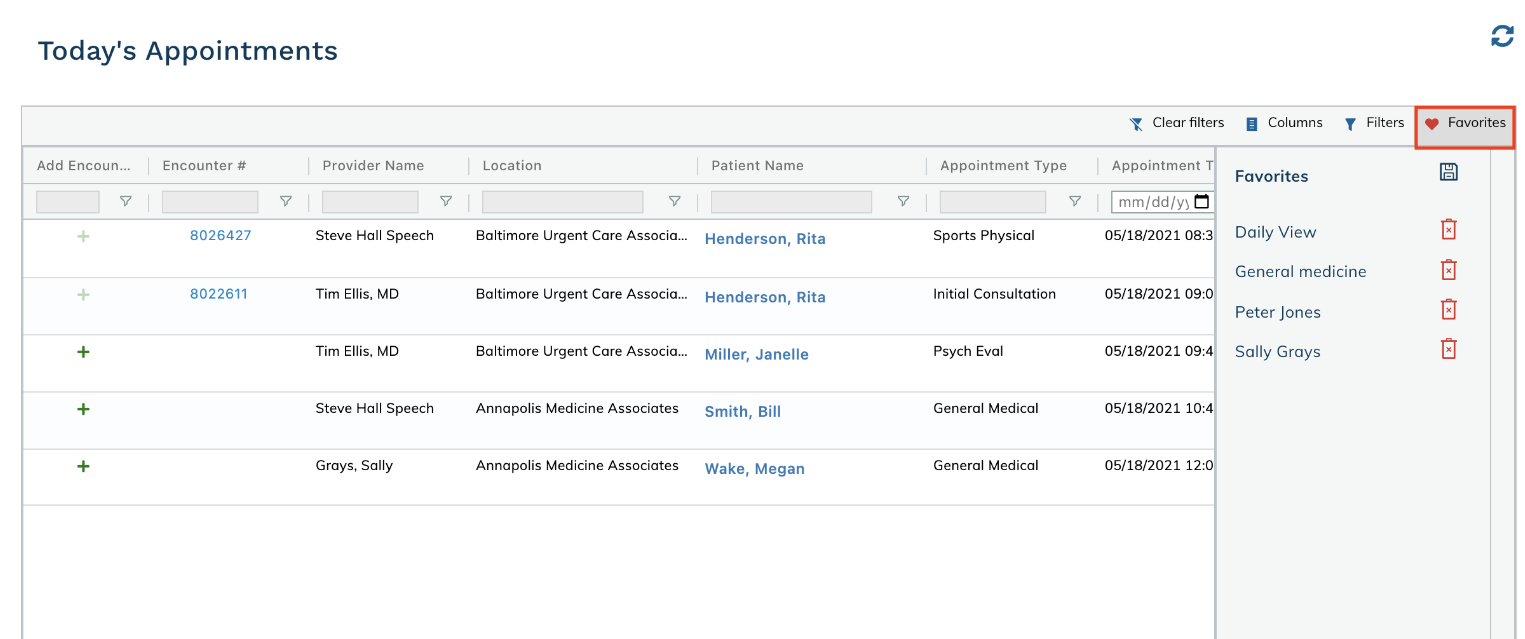Delete the General medicine favorite

1448,269
